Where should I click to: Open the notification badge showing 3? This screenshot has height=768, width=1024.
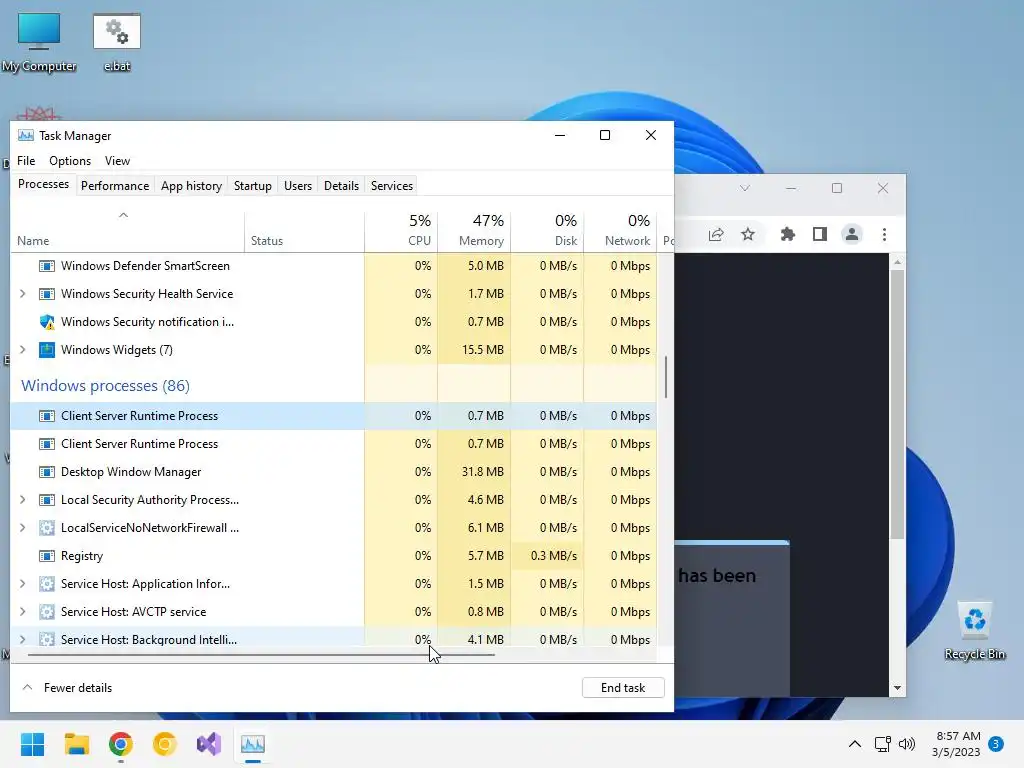pyautogui.click(x=996, y=744)
